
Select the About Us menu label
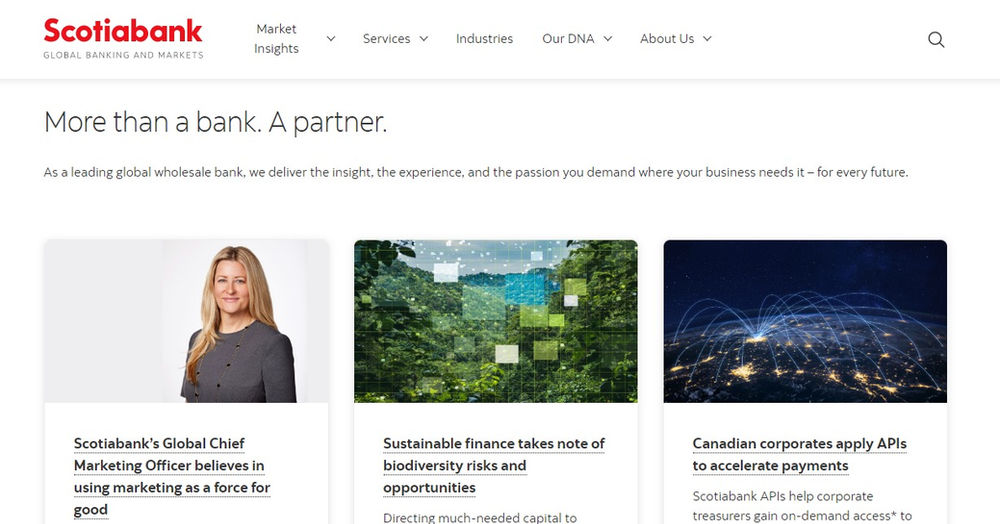666,39
